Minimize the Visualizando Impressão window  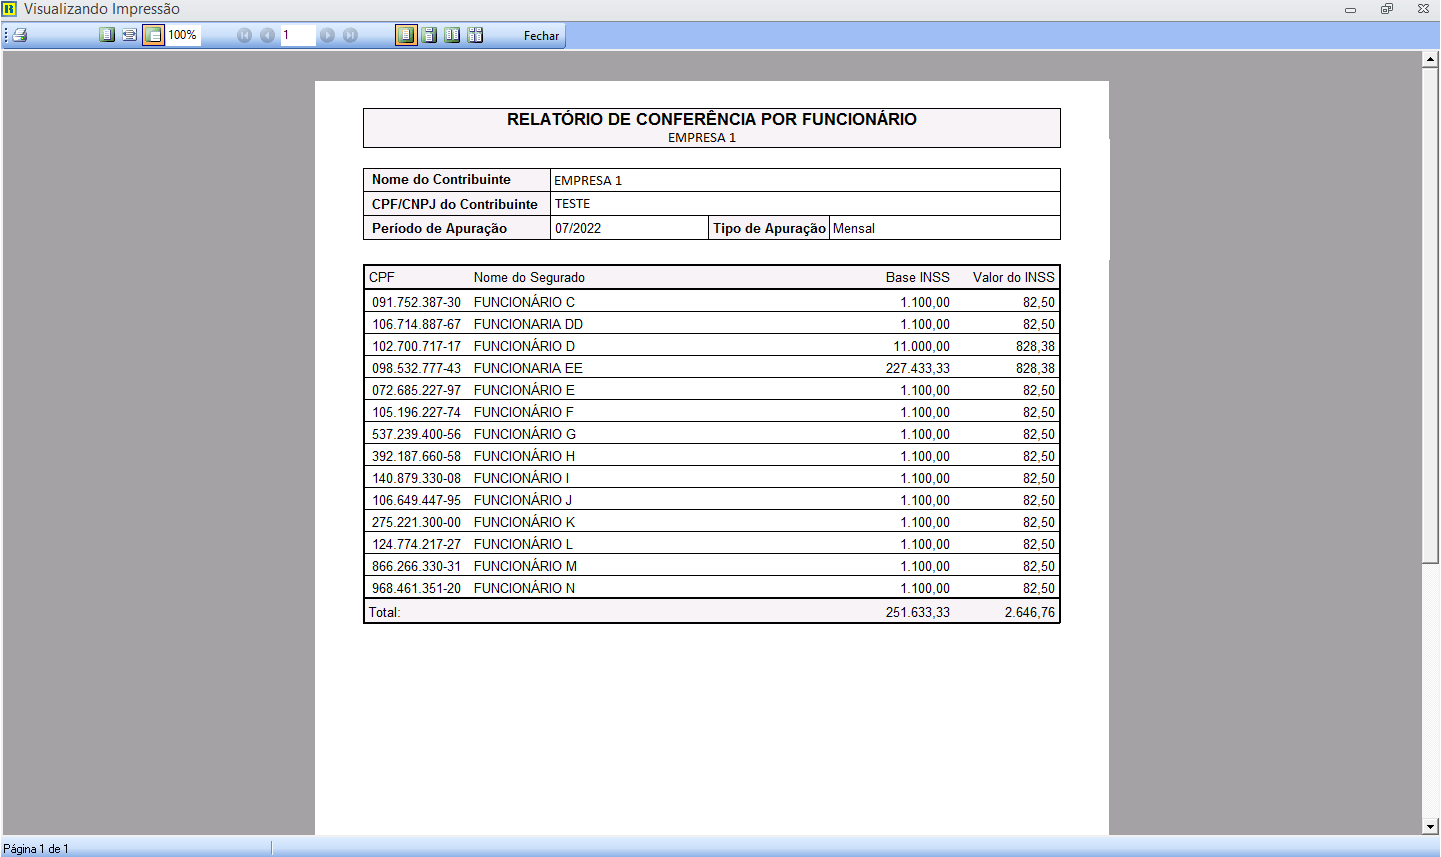(1350, 9)
